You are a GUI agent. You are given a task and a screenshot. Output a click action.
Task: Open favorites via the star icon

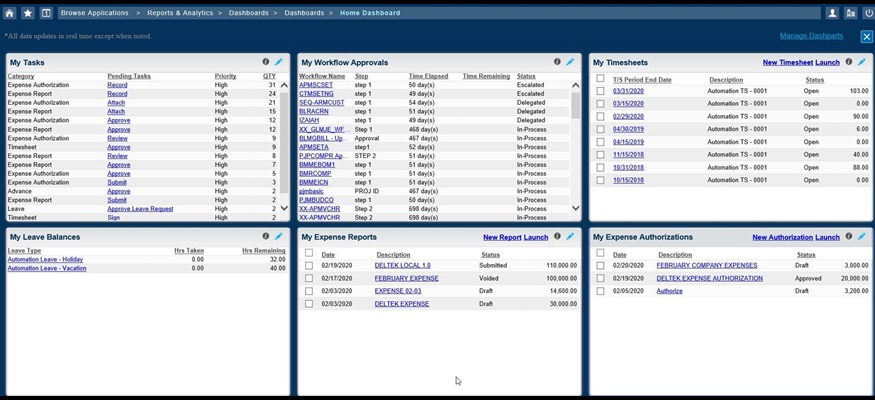pyautogui.click(x=28, y=13)
